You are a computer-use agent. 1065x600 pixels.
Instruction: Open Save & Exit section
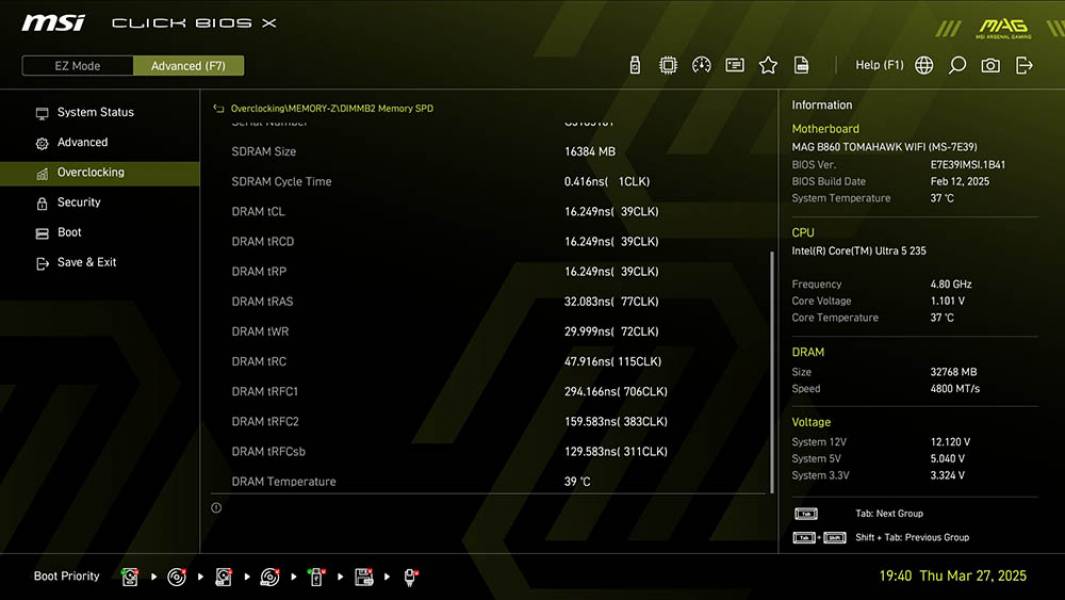point(100,262)
